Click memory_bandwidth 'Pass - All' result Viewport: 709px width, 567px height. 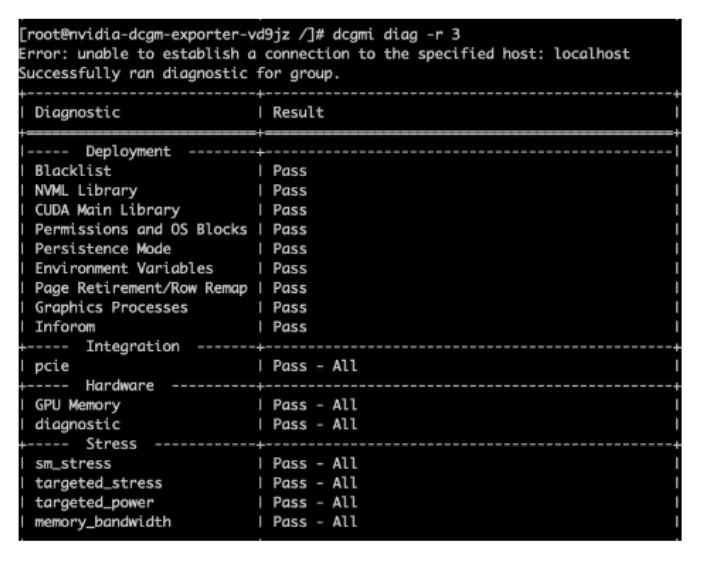click(315, 522)
